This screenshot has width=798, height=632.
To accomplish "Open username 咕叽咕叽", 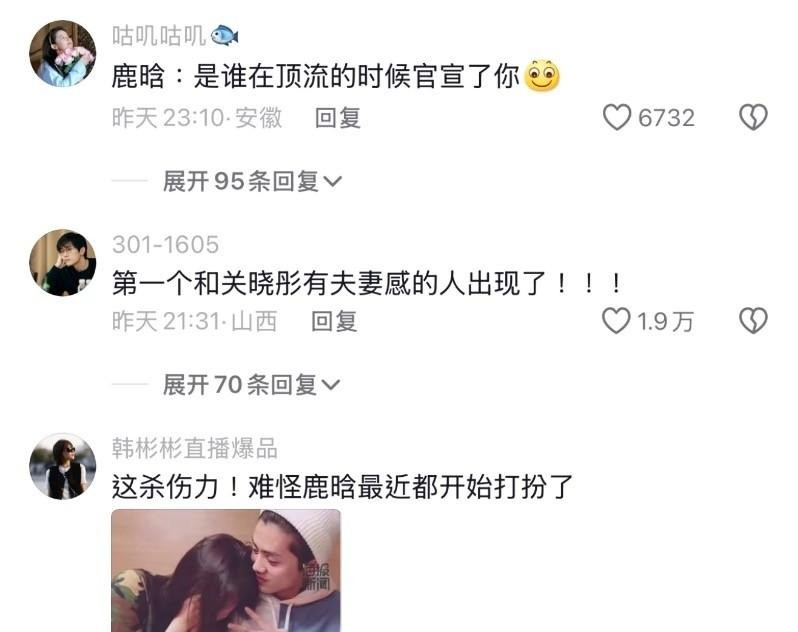I will pos(159,36).
